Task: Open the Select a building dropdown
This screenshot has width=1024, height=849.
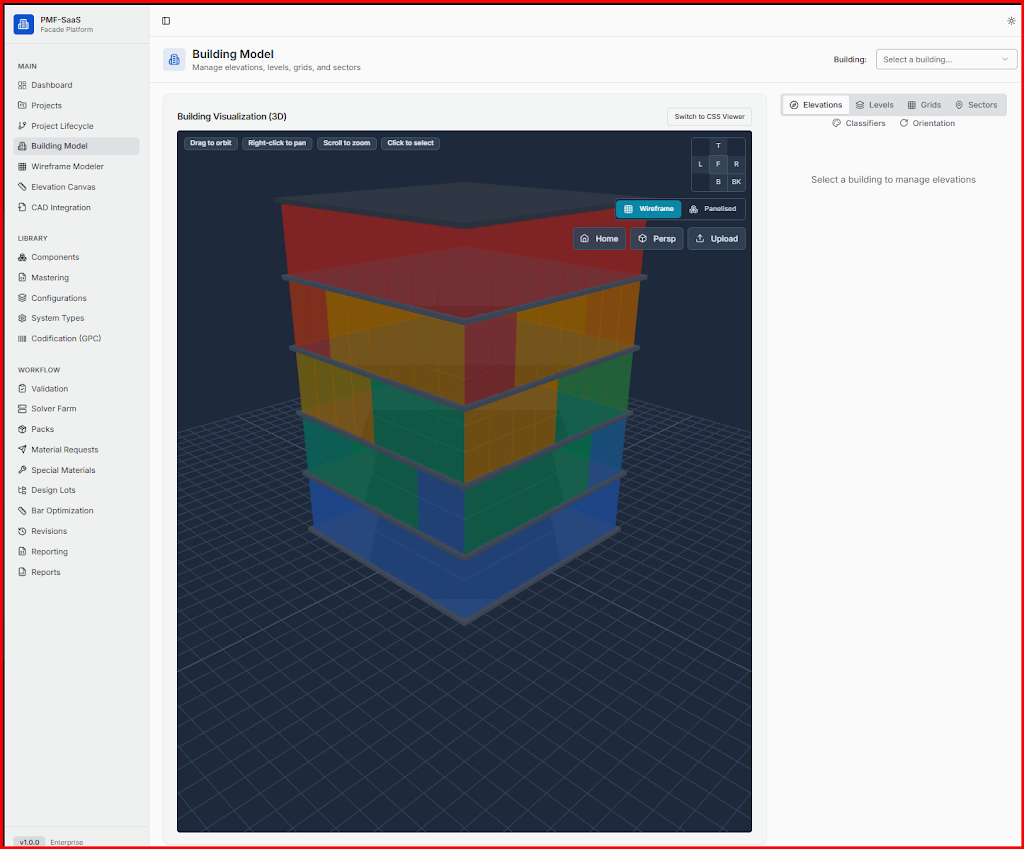Action: pos(946,60)
